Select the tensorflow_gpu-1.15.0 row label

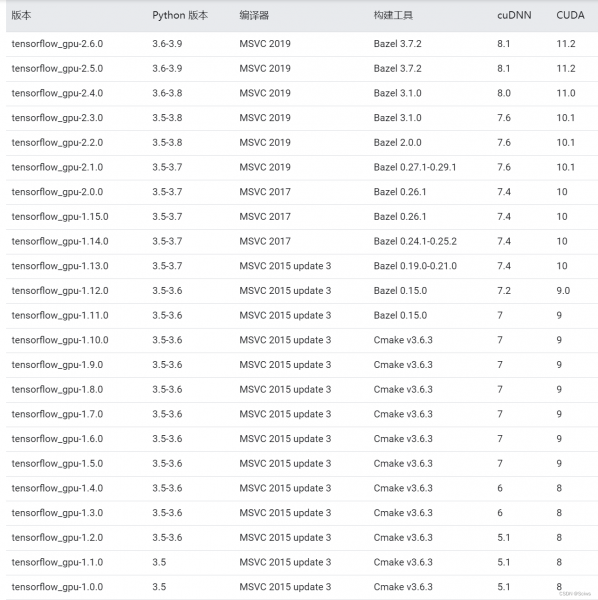(60, 217)
